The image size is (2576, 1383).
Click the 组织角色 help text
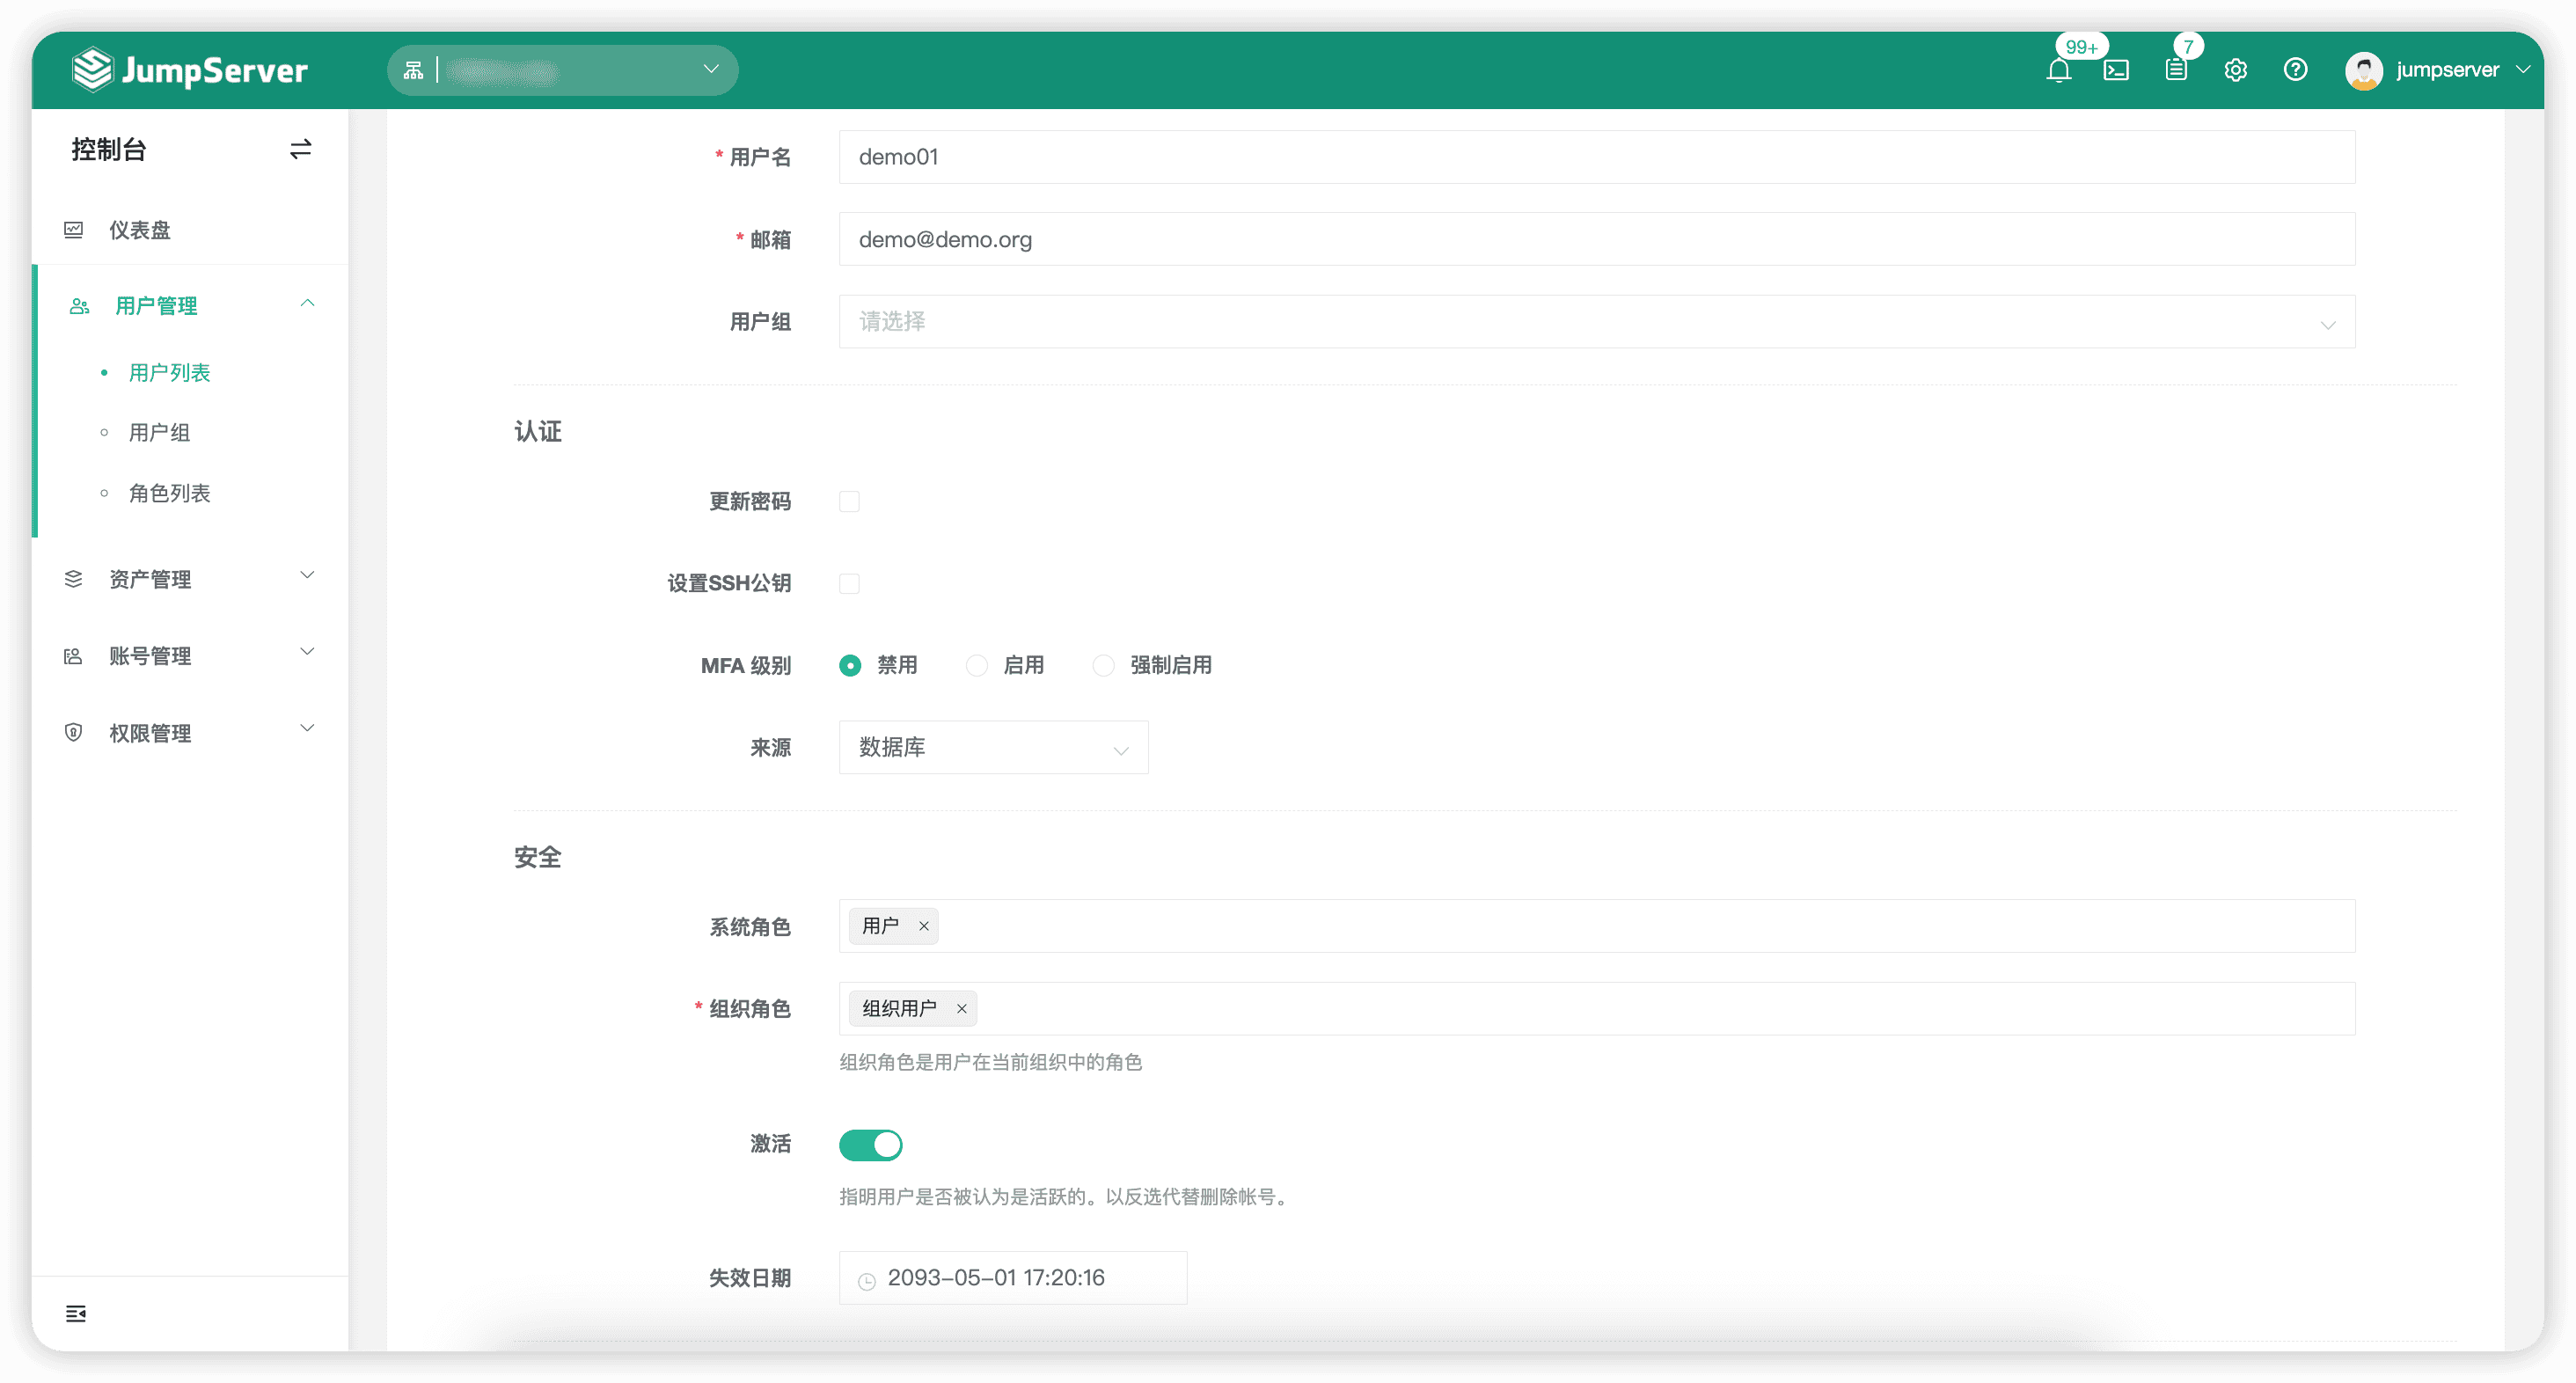[990, 1062]
